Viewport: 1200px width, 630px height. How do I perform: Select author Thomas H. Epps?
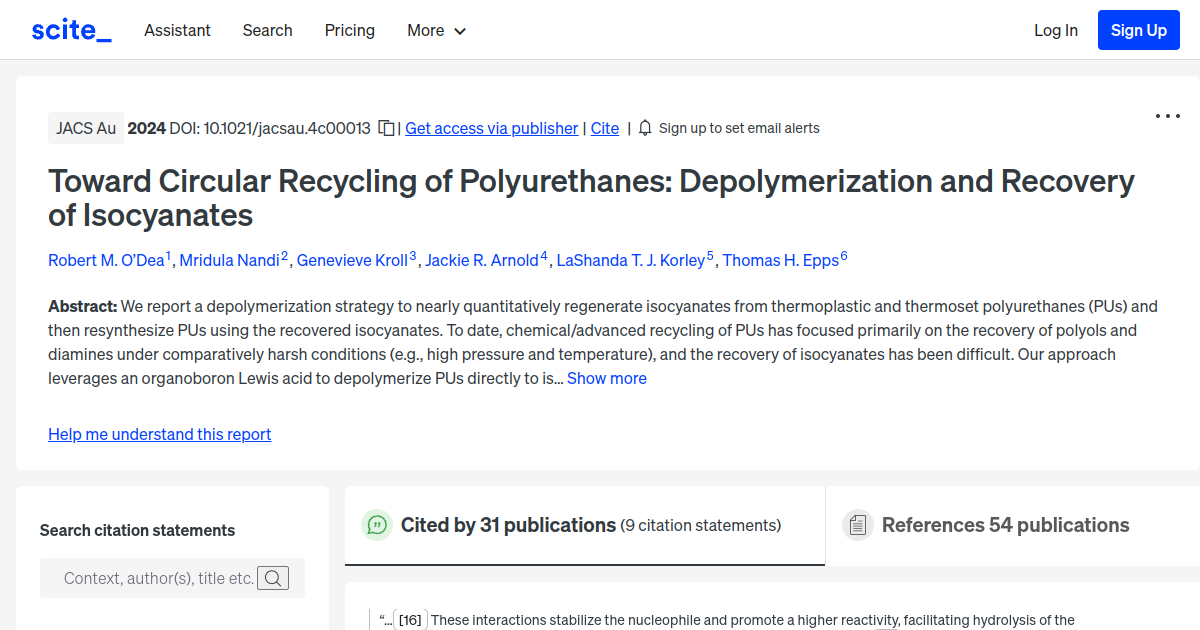pos(781,260)
